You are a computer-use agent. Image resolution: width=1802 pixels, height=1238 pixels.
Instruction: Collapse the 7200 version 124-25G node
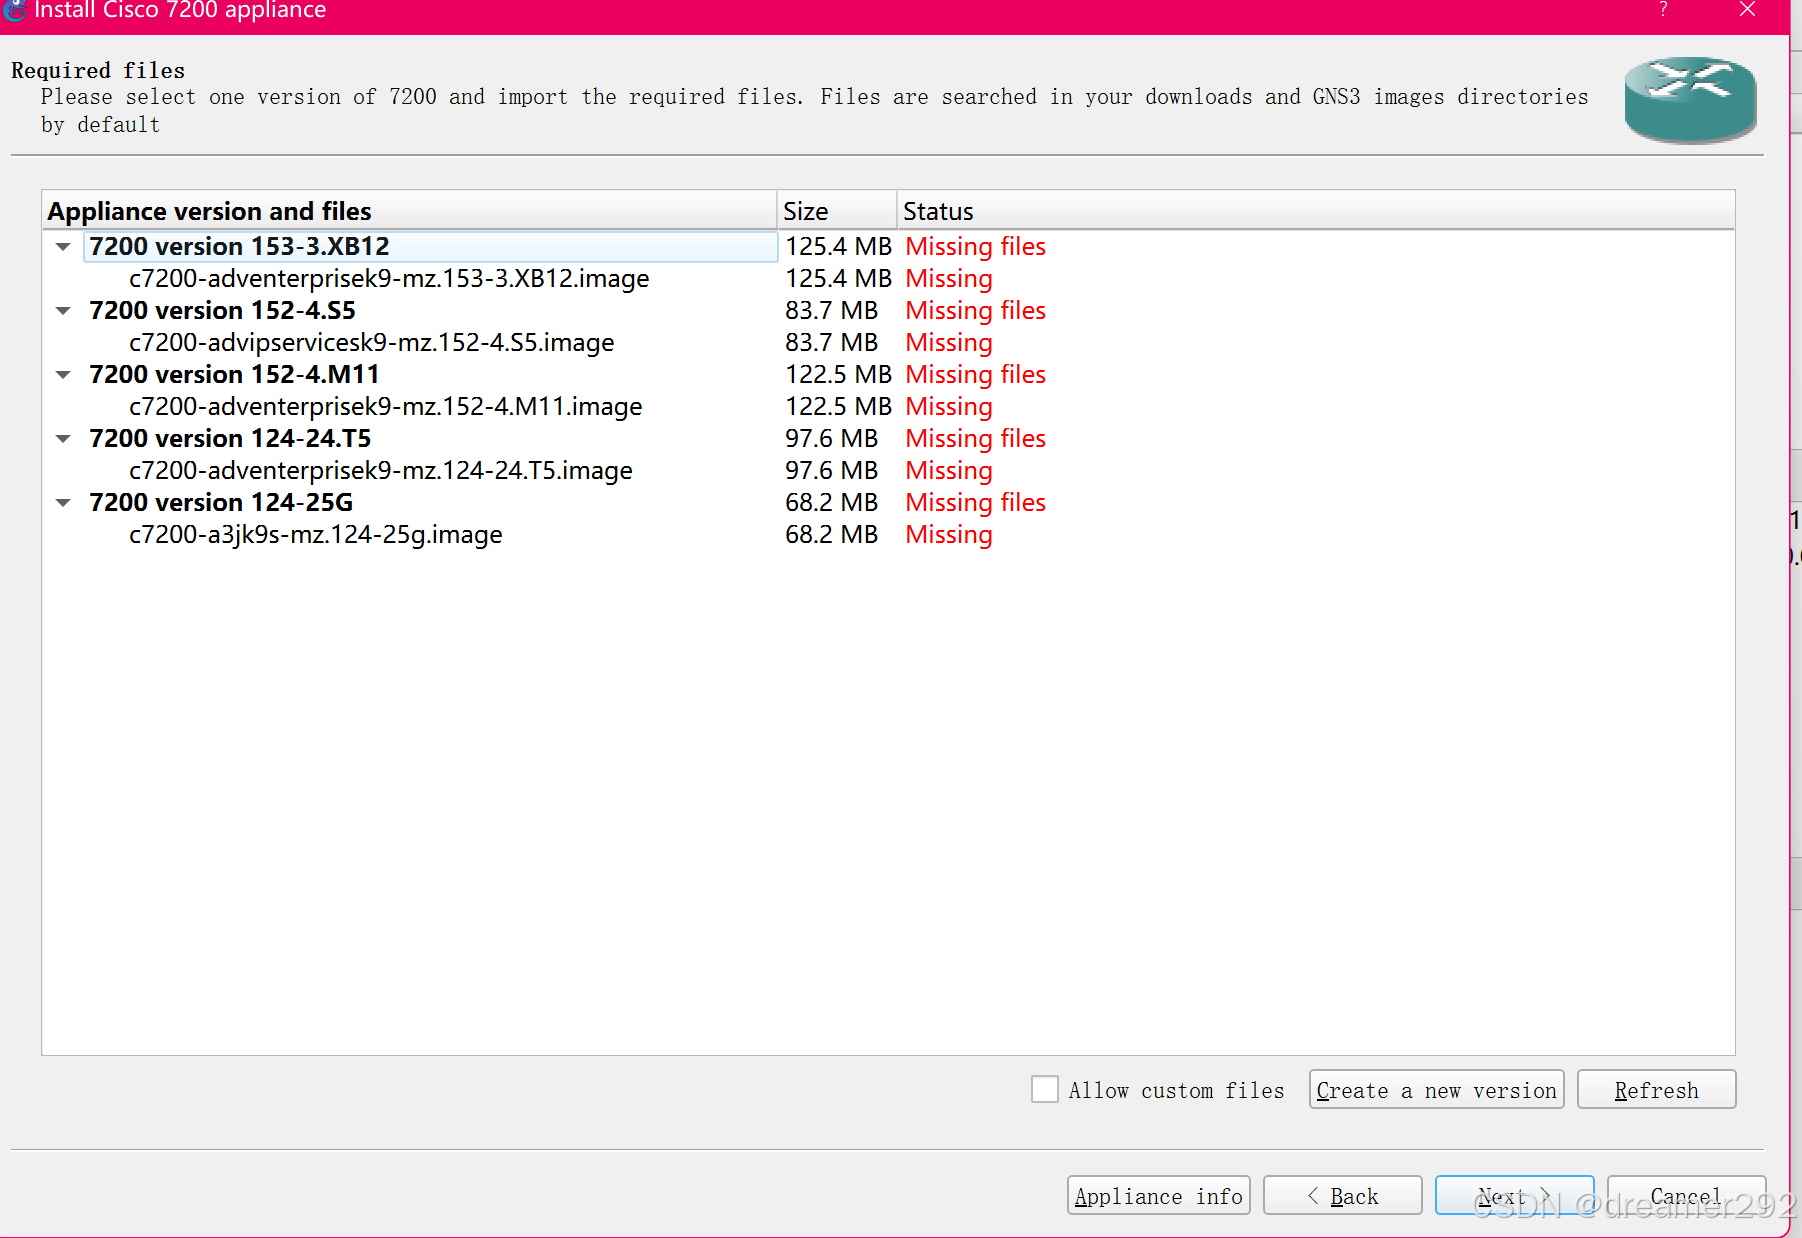pos(63,503)
